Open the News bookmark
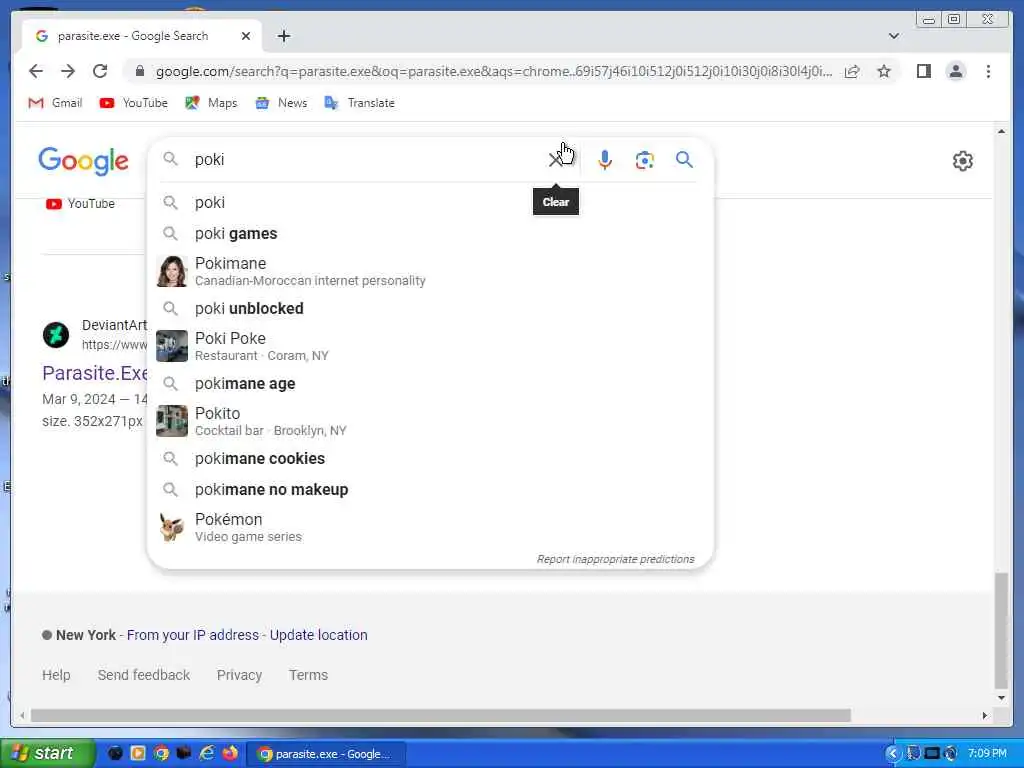This screenshot has height=768, width=1024. pyautogui.click(x=281, y=103)
